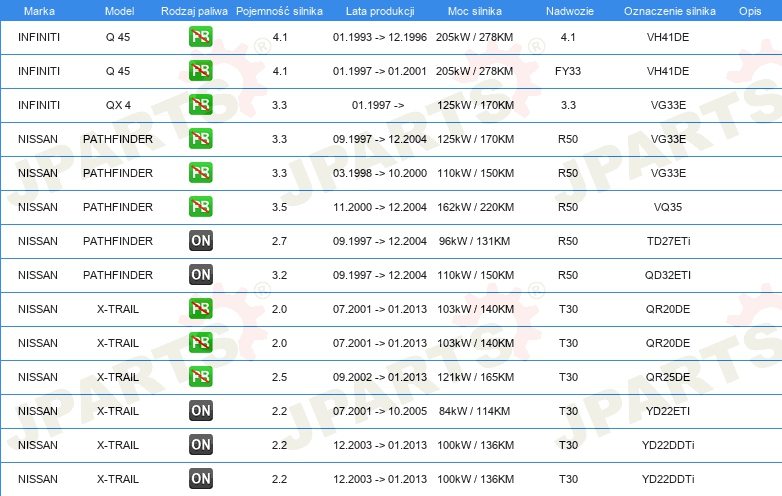Click petrol icon in Q45 FY33 row
782x496 pixels.
click(x=200, y=71)
